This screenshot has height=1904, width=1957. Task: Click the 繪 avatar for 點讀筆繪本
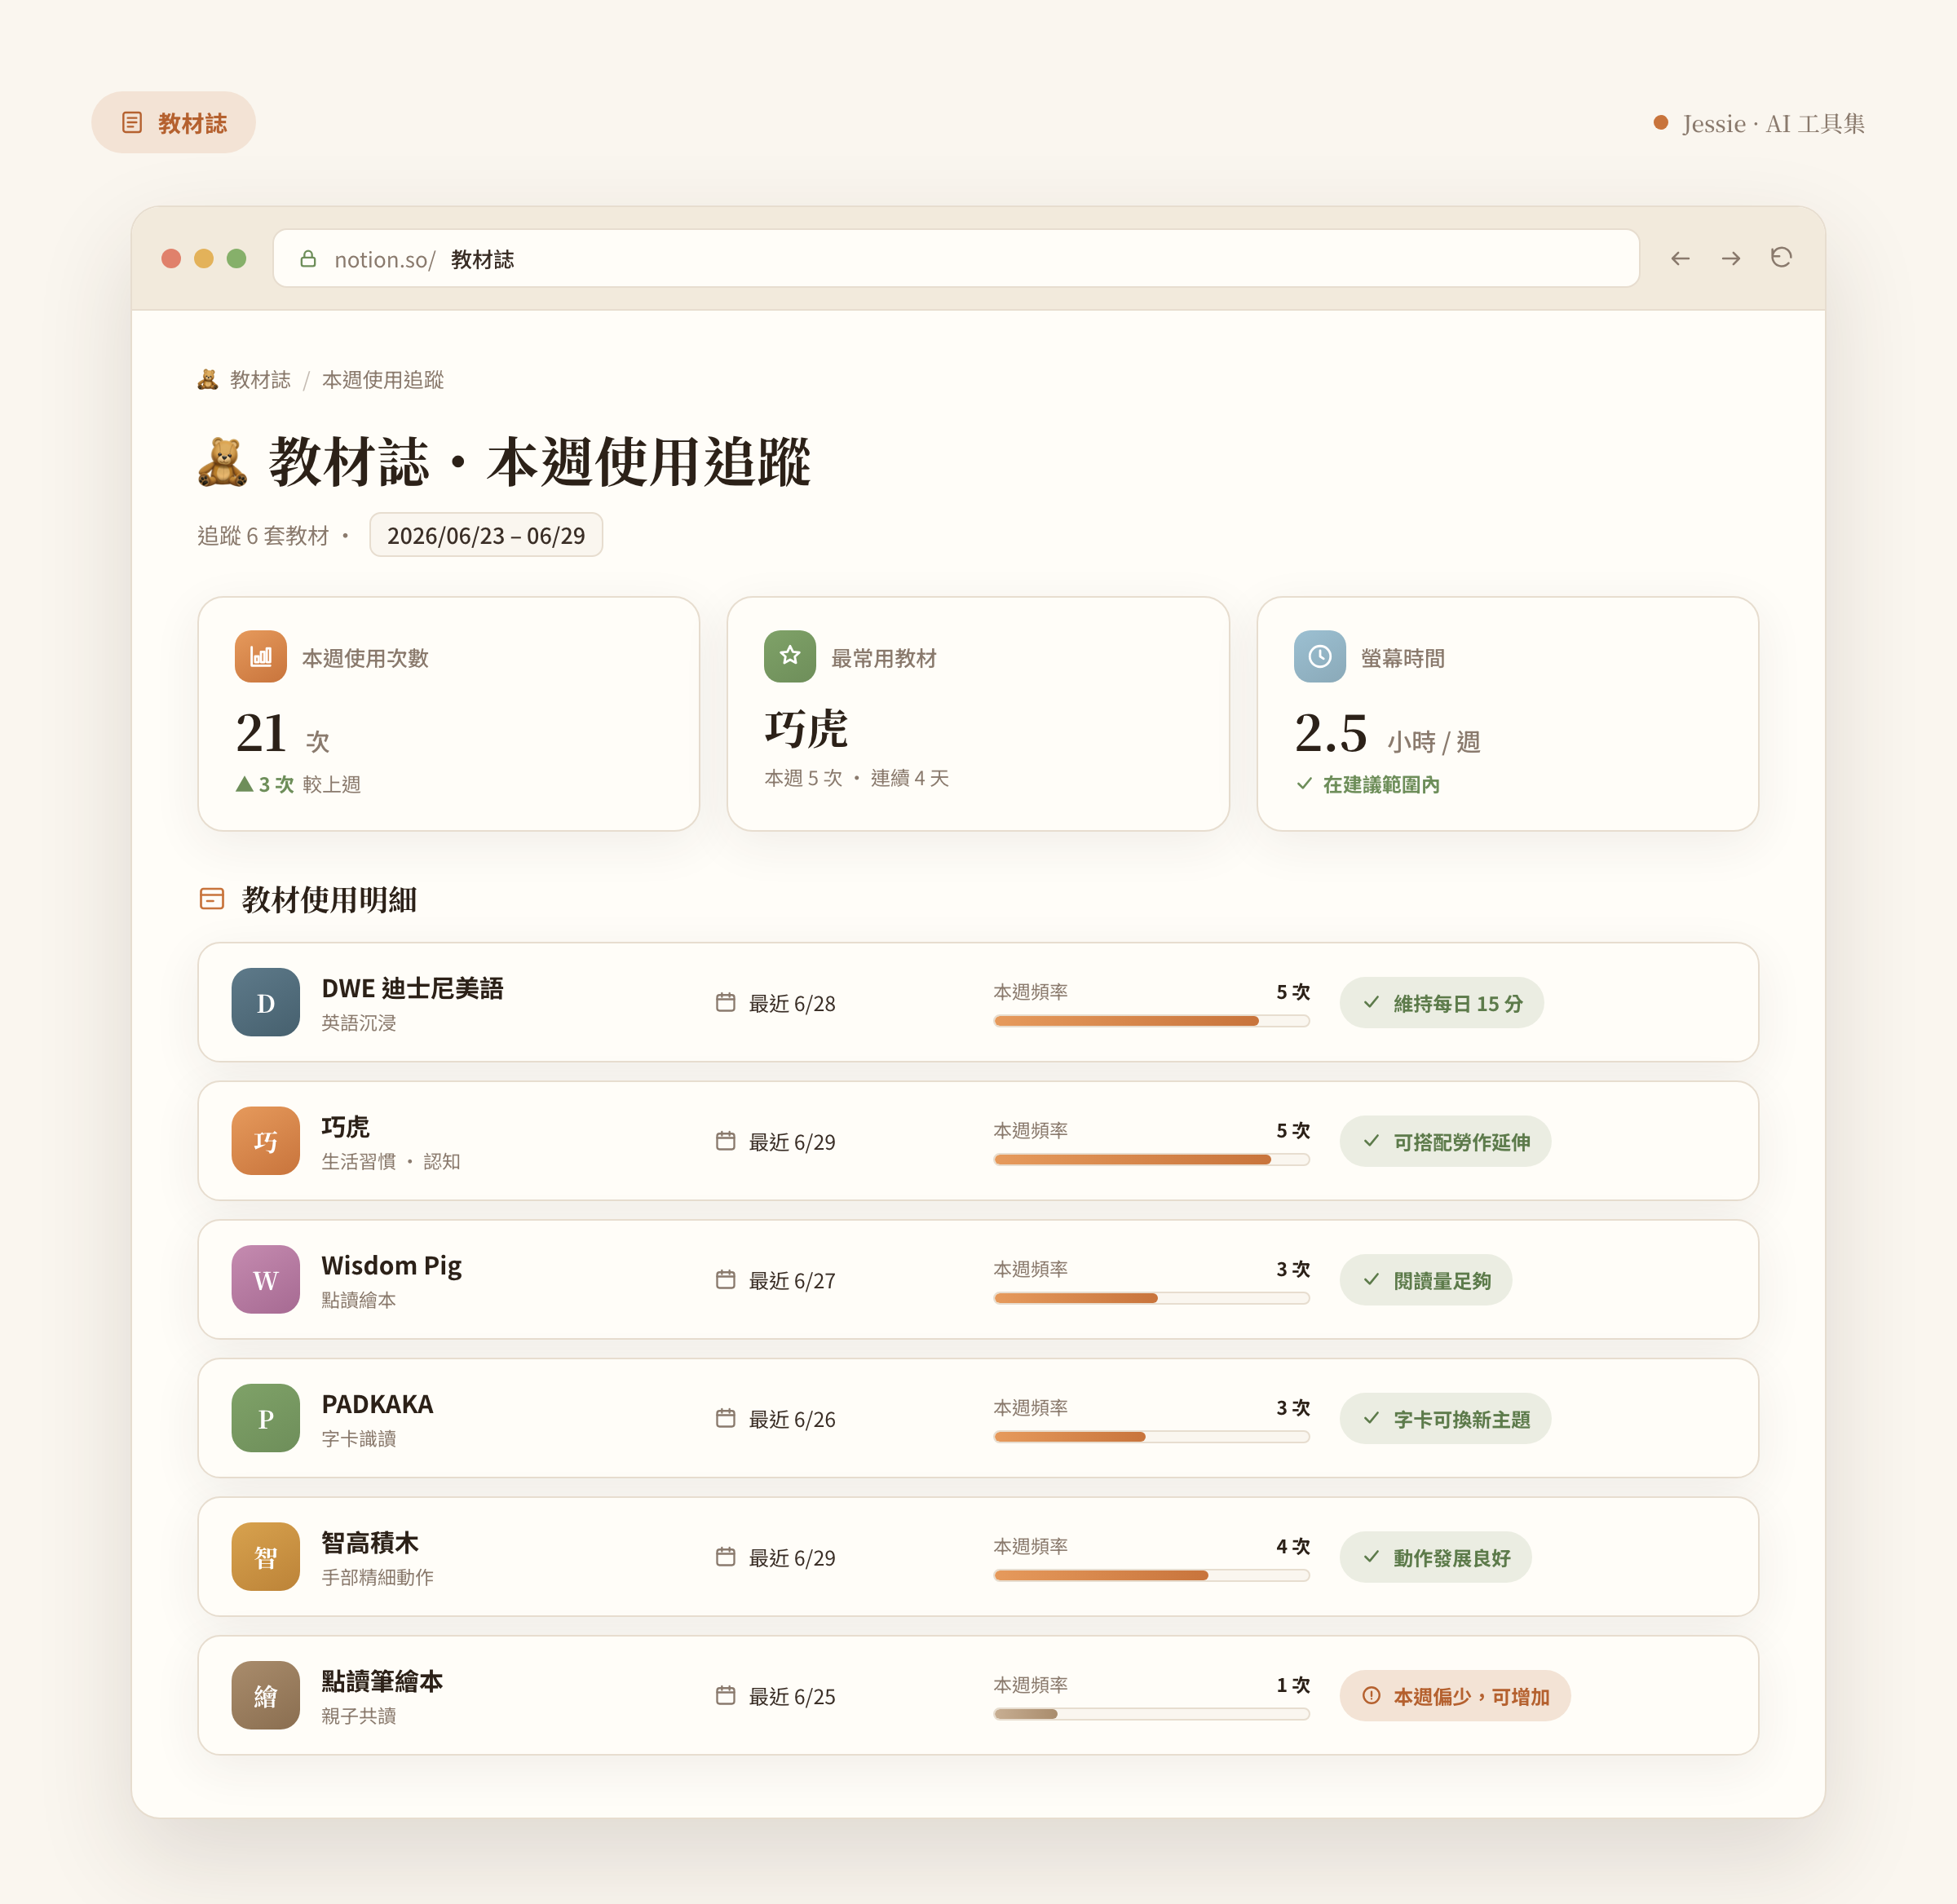[x=266, y=1696]
